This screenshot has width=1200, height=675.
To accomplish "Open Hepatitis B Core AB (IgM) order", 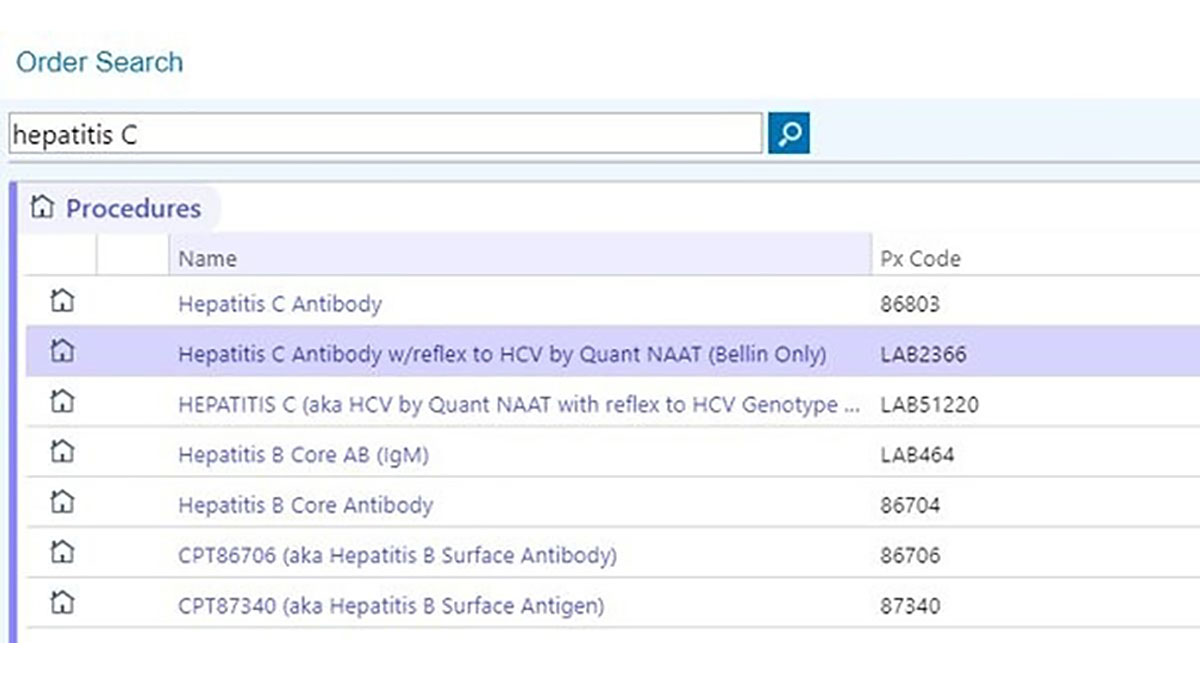I will coord(302,455).
